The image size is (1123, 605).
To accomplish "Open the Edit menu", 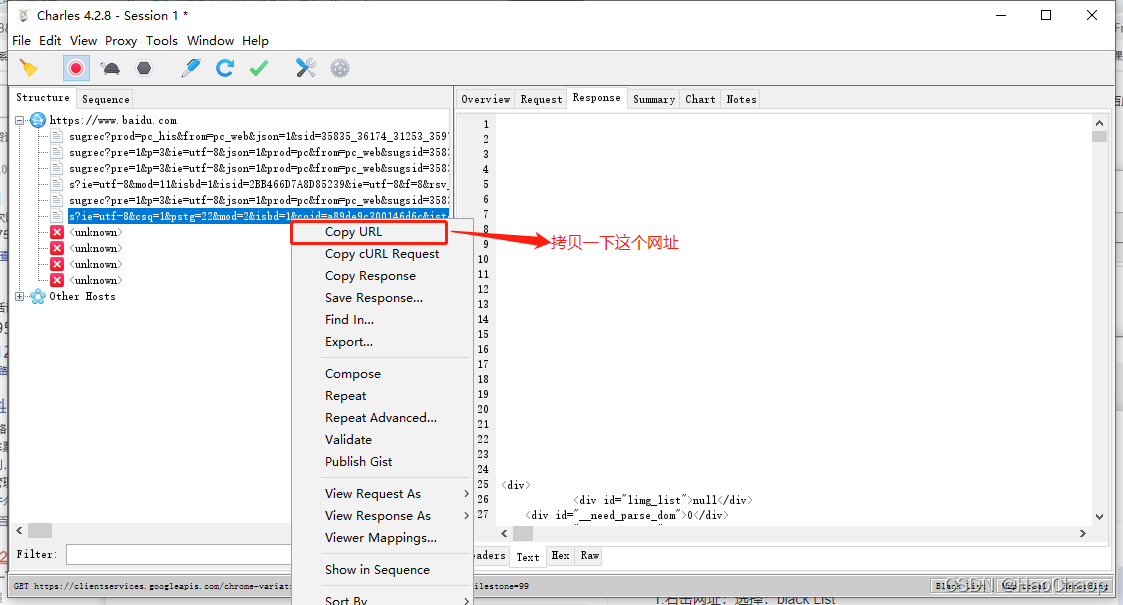I will (x=50, y=41).
